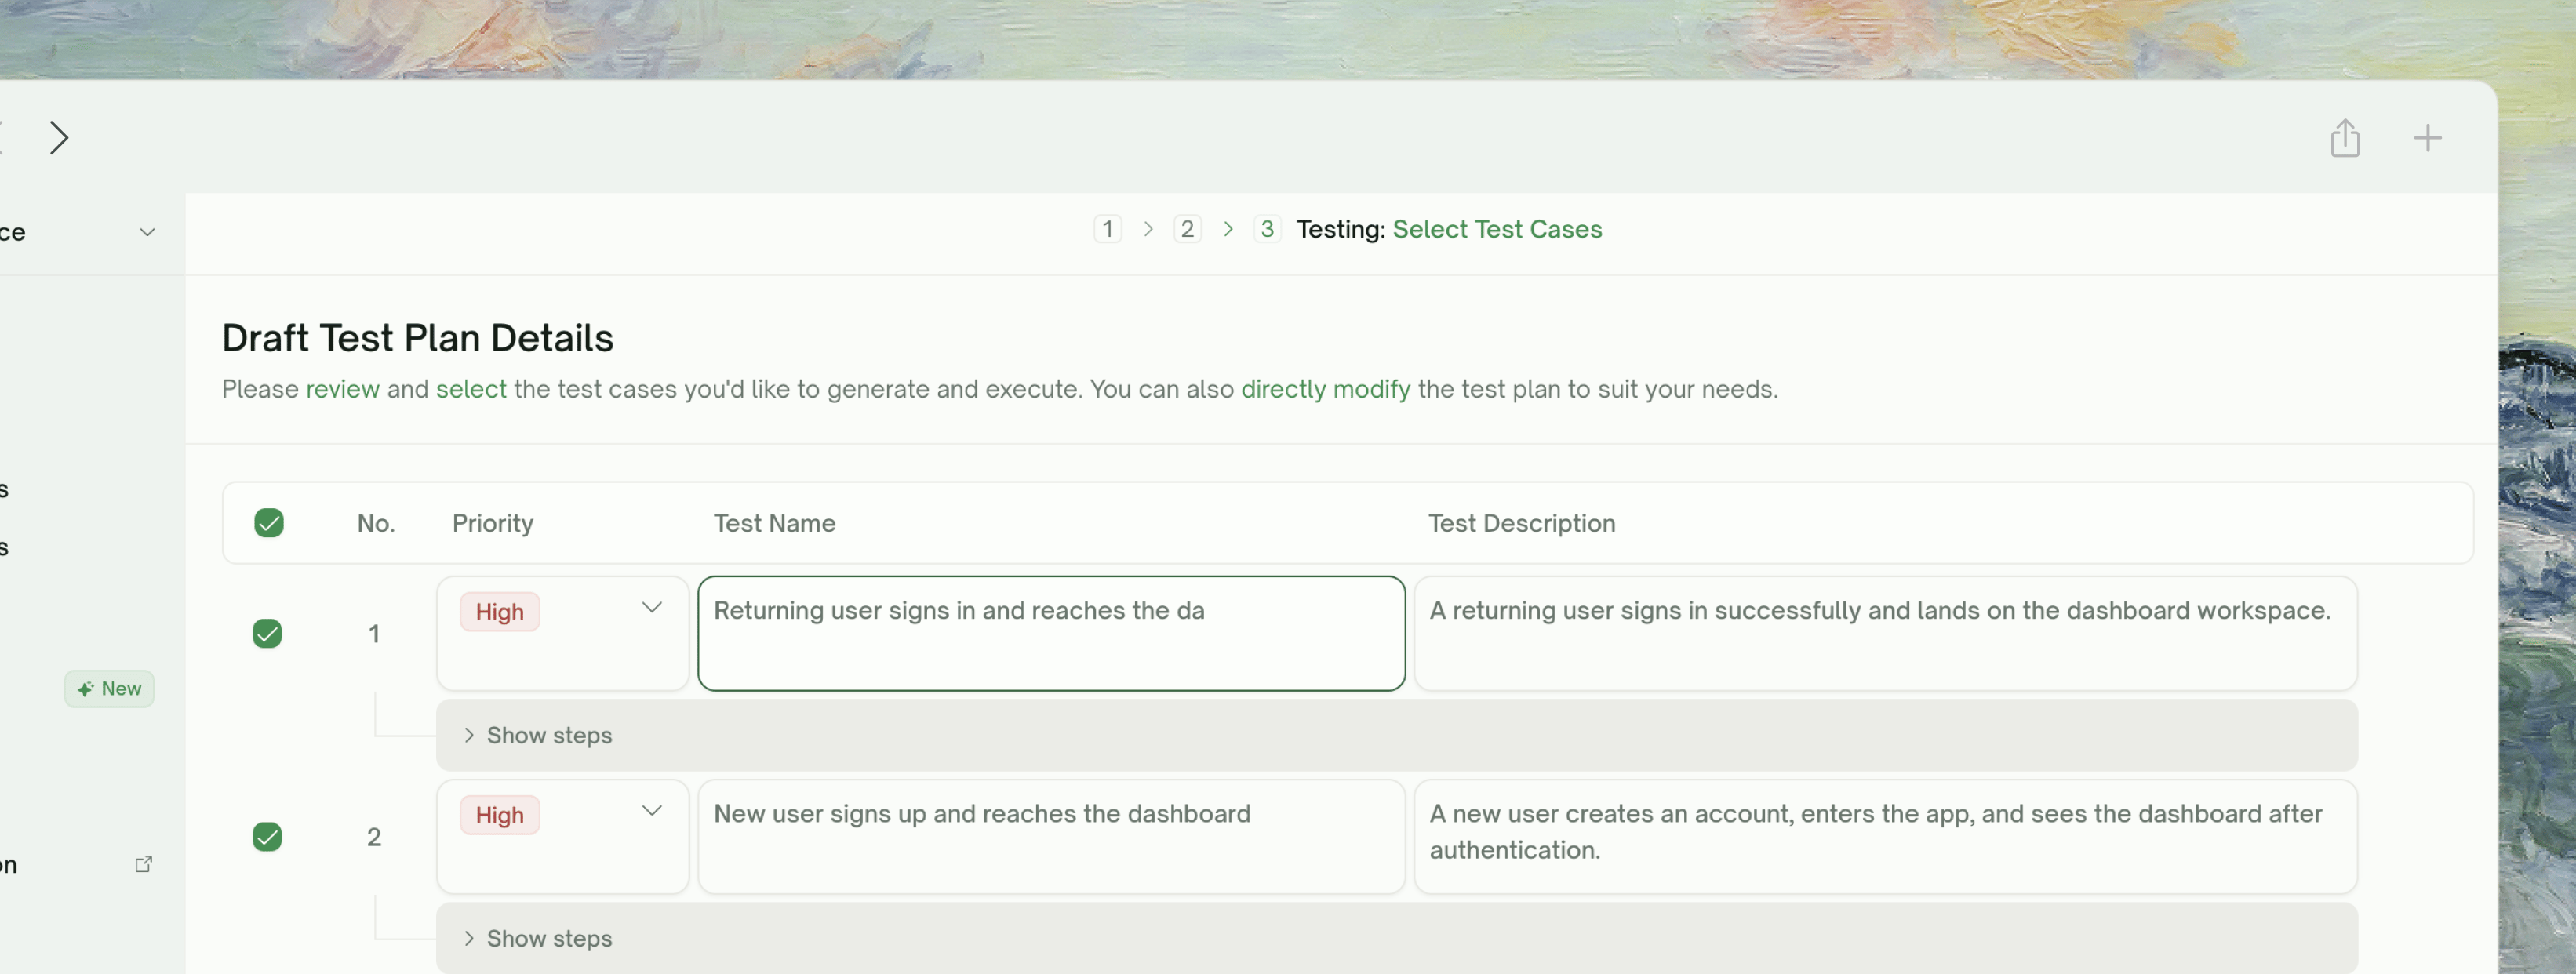The width and height of the screenshot is (2576, 974).
Task: Edit returning user test description field
Action: (x=1885, y=633)
